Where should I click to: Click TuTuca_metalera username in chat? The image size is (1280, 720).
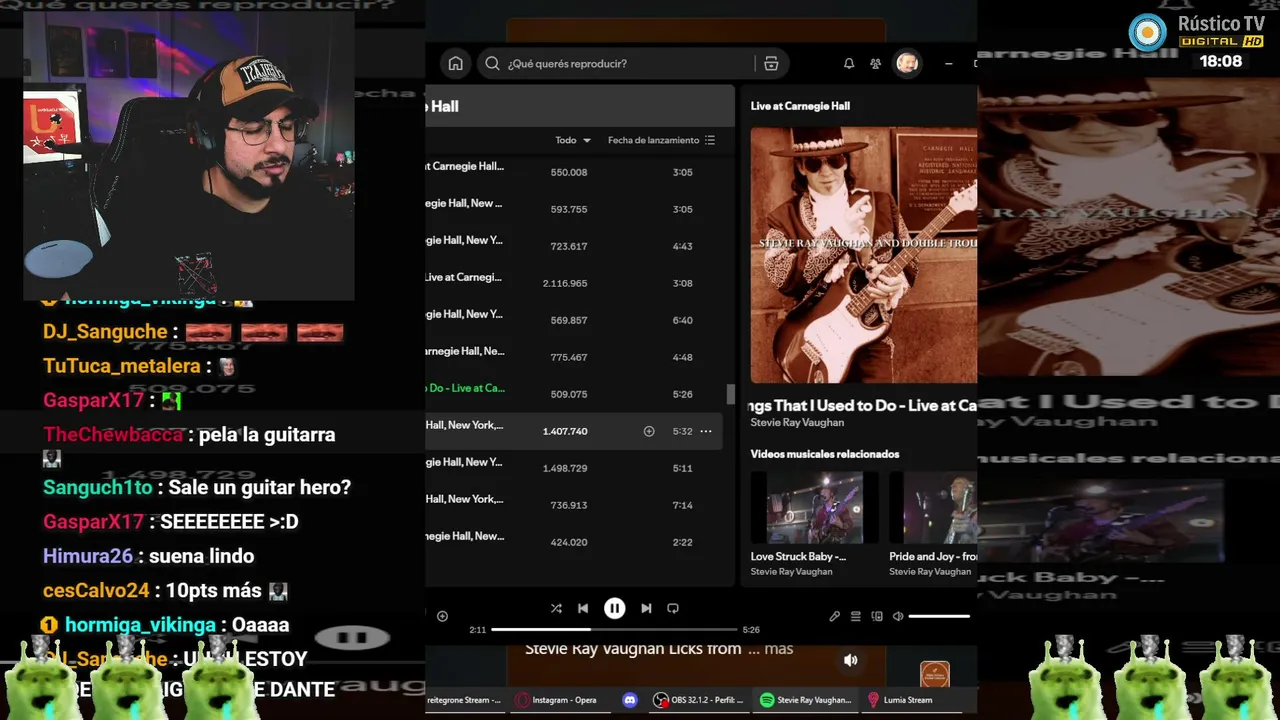(x=122, y=366)
